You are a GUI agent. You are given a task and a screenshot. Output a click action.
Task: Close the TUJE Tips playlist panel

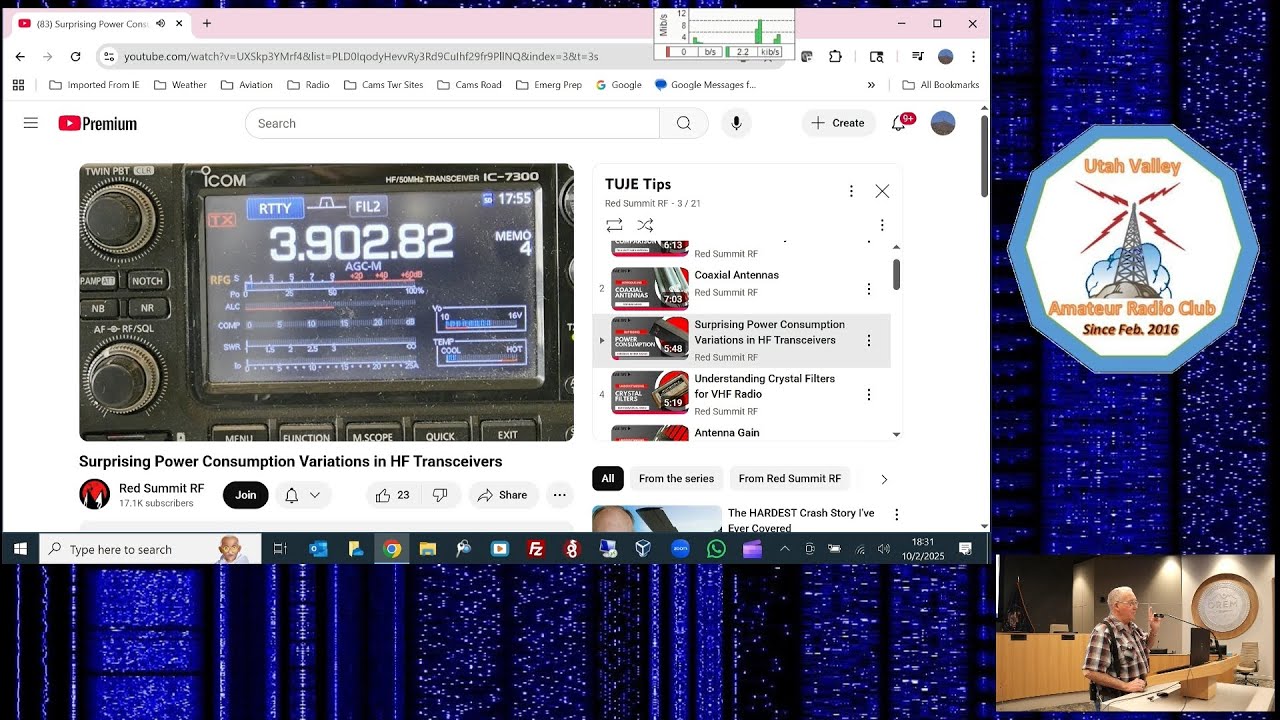[x=882, y=191]
